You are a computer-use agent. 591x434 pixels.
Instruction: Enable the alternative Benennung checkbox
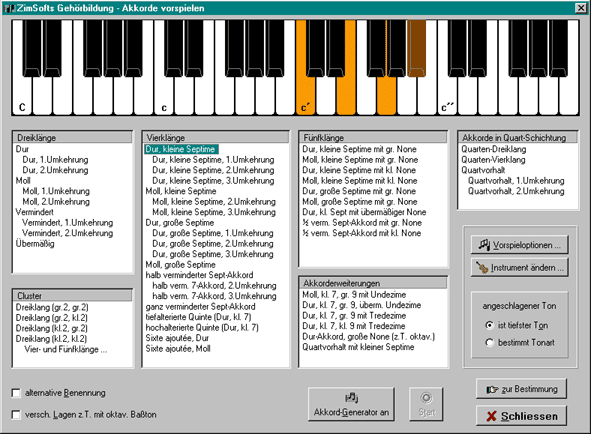pos(16,393)
